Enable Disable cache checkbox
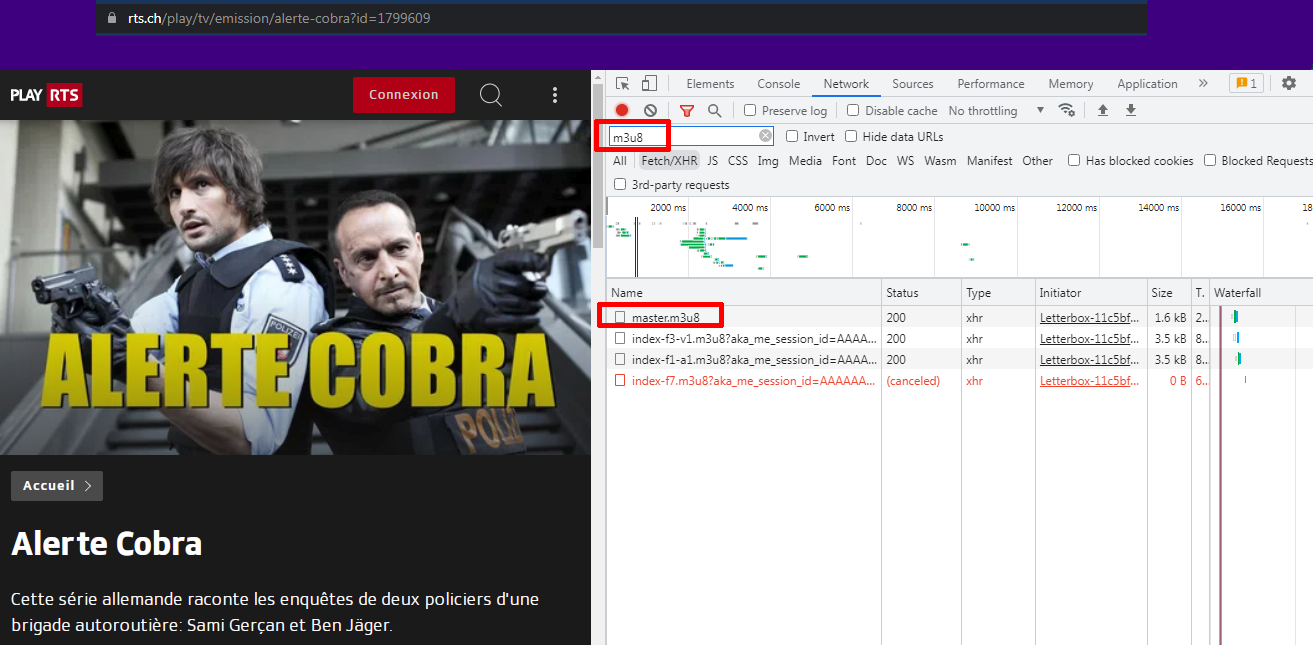The image size is (1313, 645). pyautogui.click(x=853, y=111)
